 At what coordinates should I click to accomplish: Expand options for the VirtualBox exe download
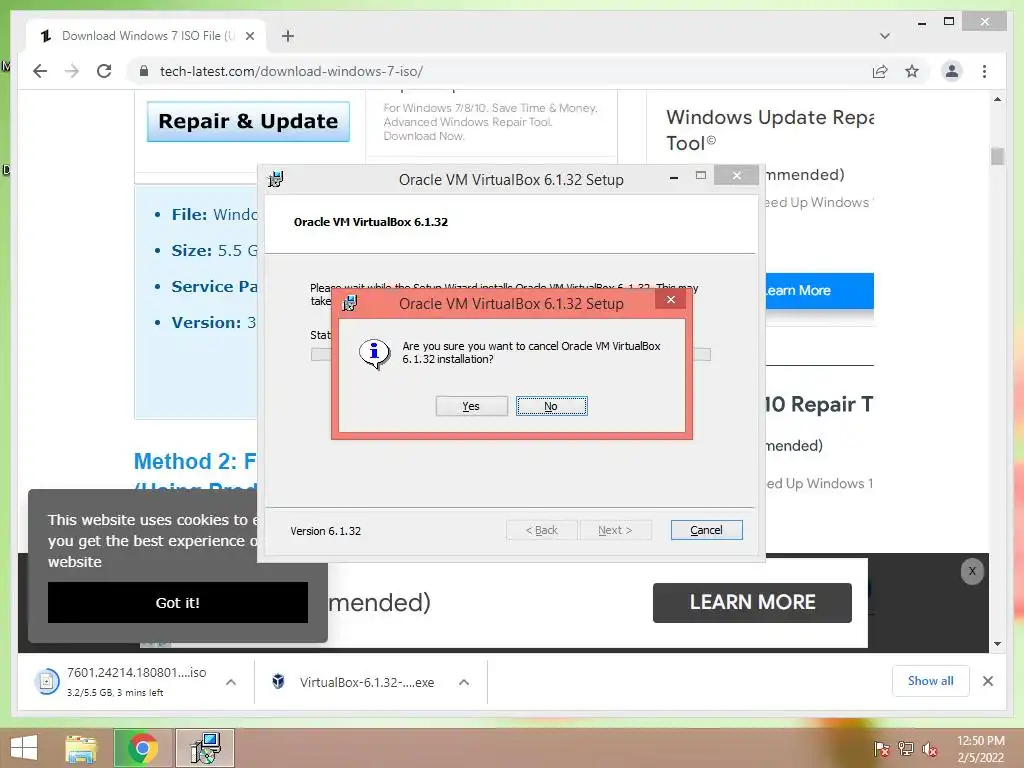[x=464, y=682]
